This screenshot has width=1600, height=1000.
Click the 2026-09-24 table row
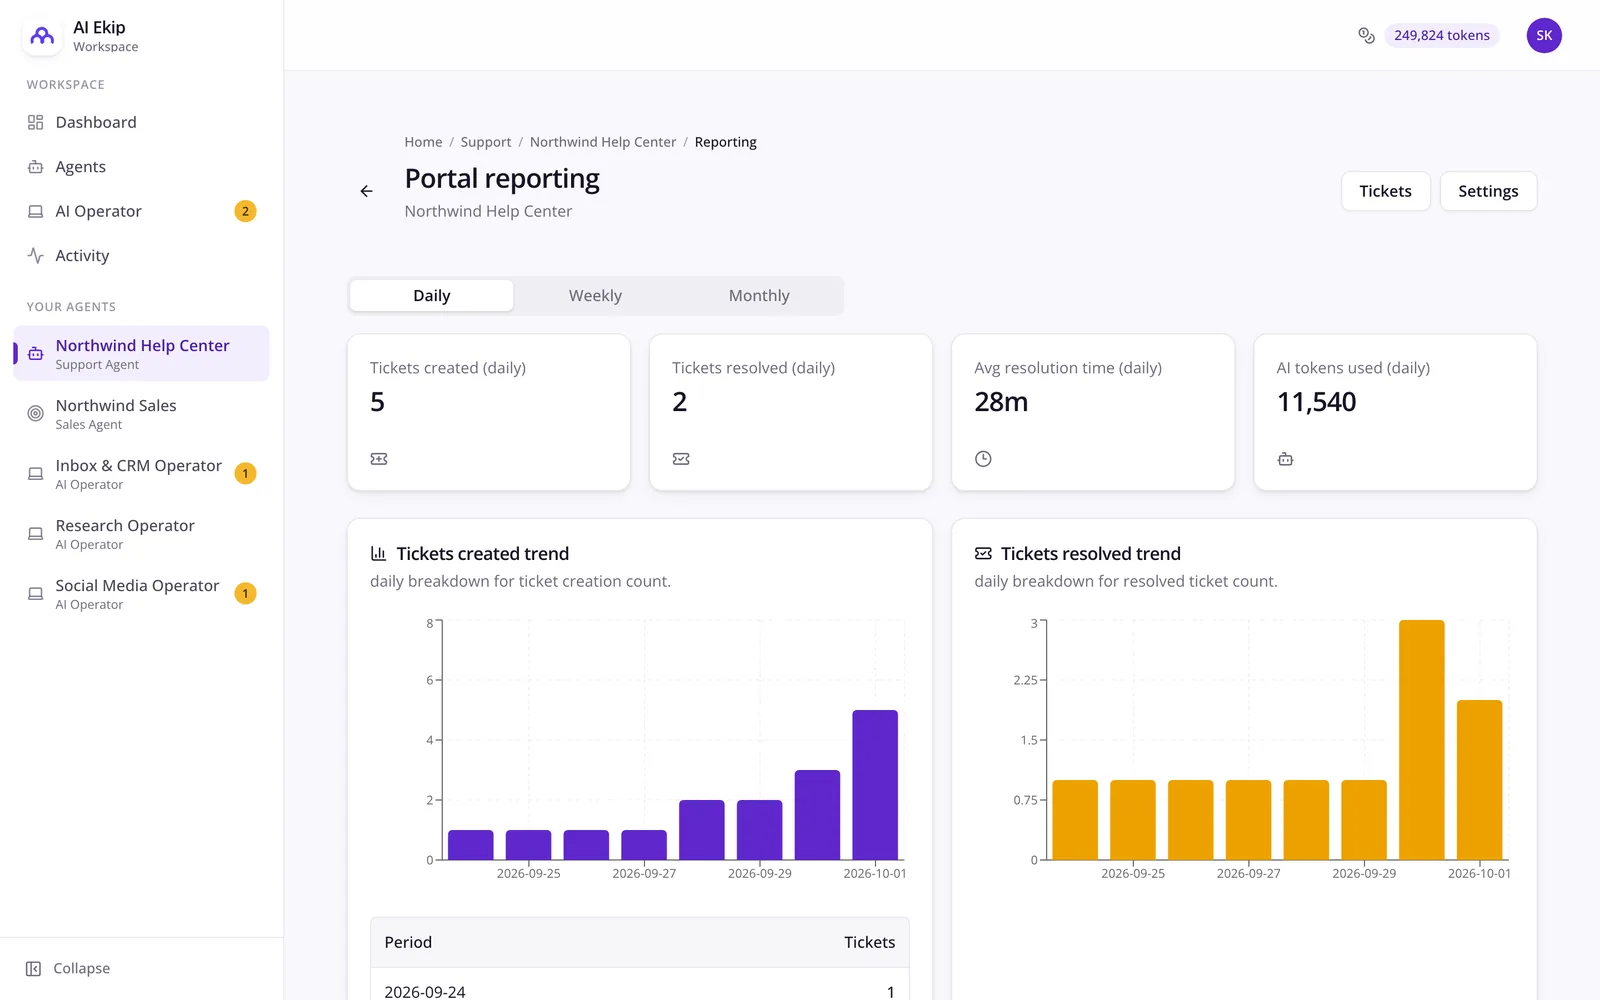pyautogui.click(x=640, y=986)
